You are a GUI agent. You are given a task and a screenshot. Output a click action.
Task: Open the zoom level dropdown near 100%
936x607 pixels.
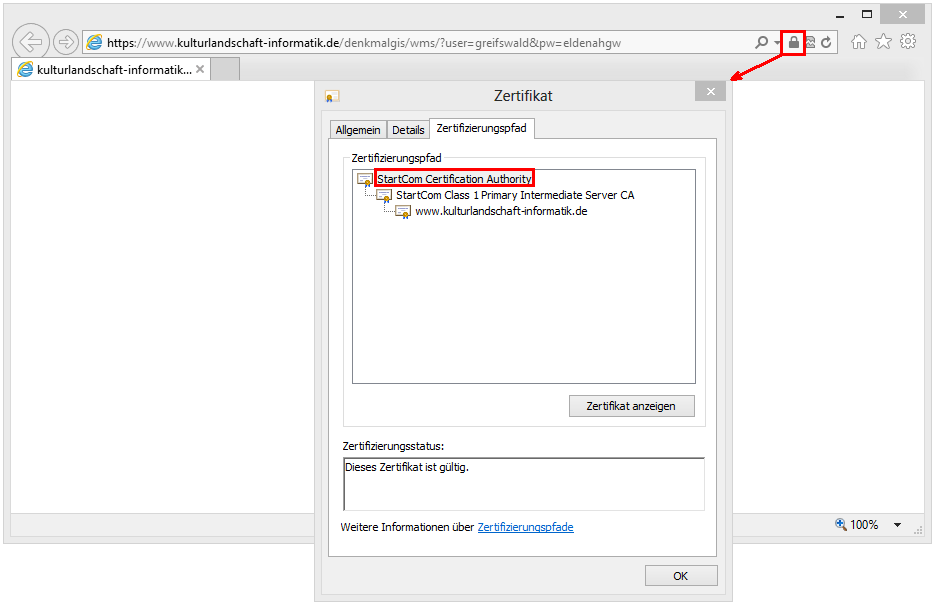(895, 524)
